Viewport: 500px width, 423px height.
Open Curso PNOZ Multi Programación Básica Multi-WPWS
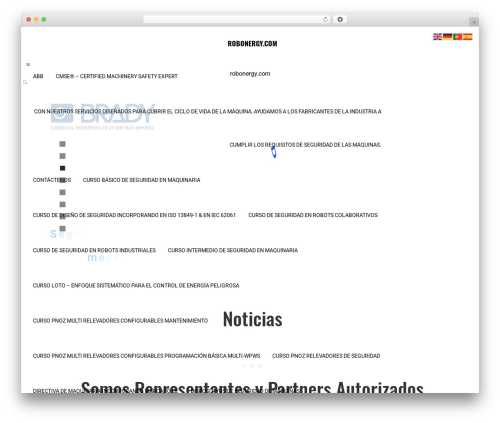pos(146,356)
